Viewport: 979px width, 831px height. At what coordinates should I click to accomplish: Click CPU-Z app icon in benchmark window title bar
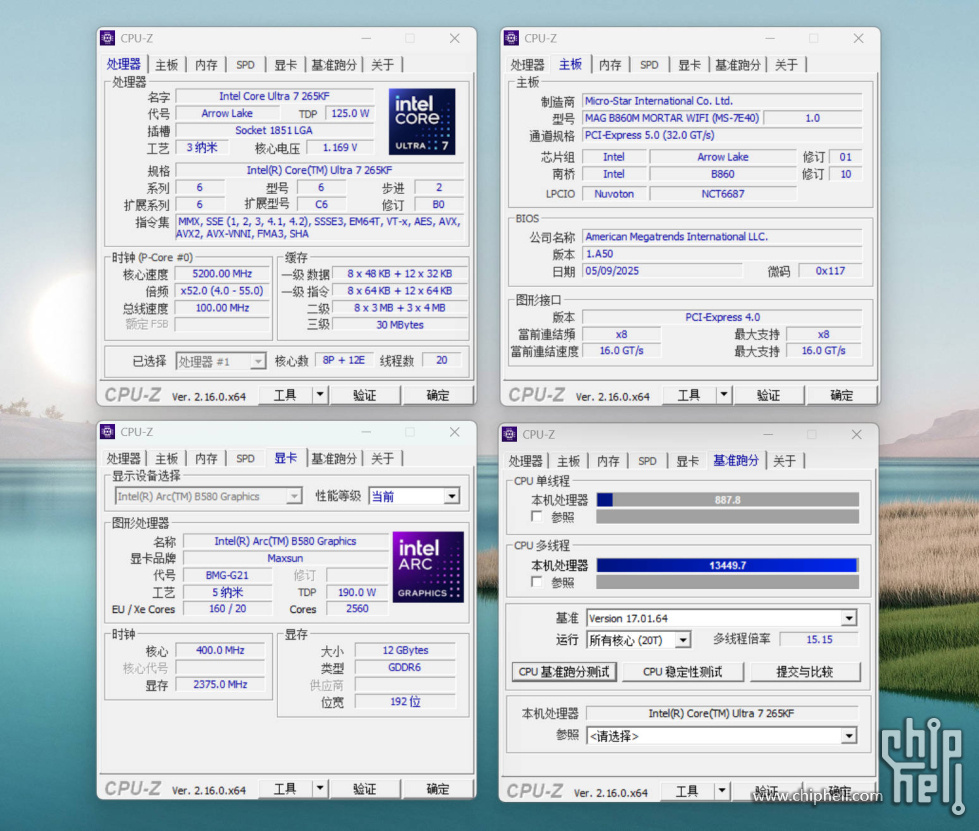509,434
